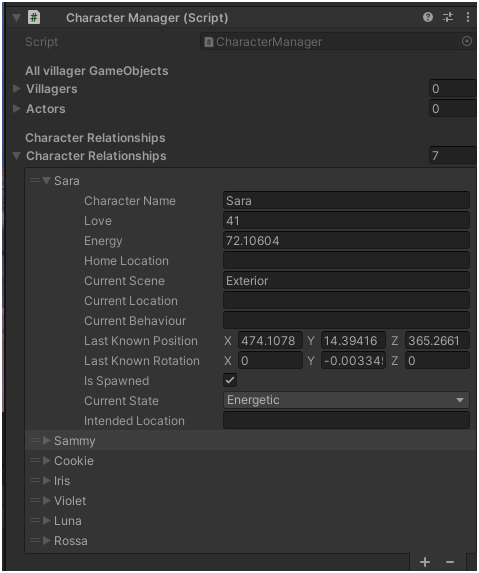Viewport: 479px width, 573px height.
Task: Click the empty Intended Location field
Action: (346, 420)
